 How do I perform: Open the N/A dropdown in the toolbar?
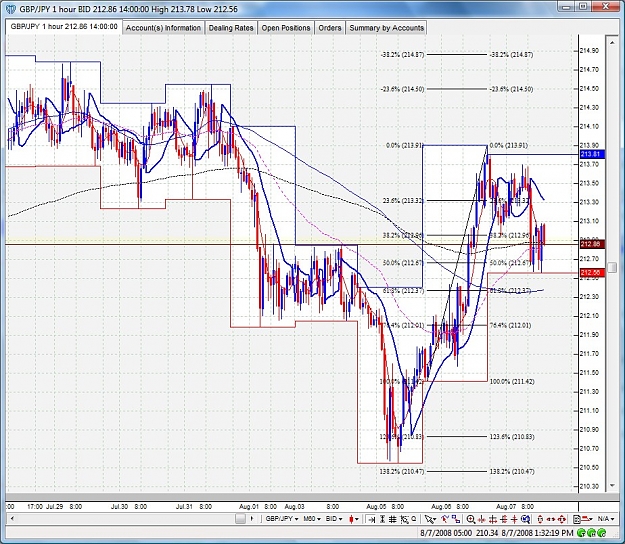(x=606, y=519)
